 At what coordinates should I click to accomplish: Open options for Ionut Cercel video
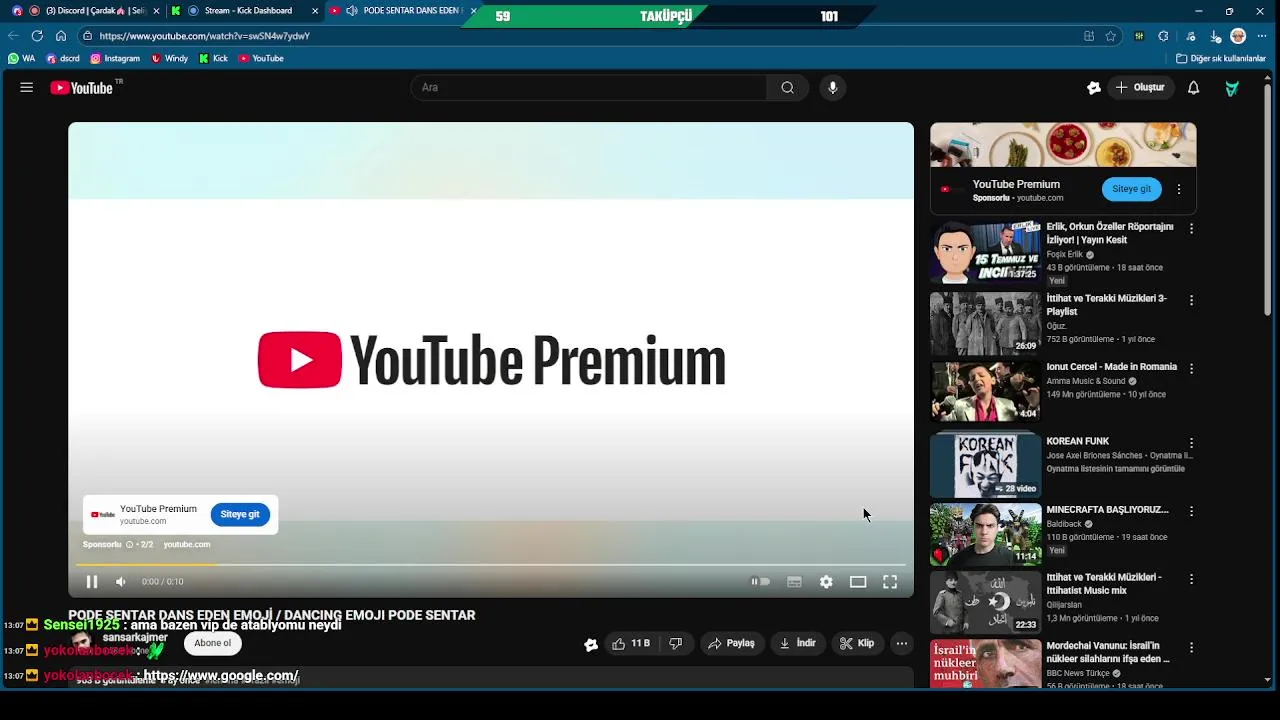[1191, 369]
